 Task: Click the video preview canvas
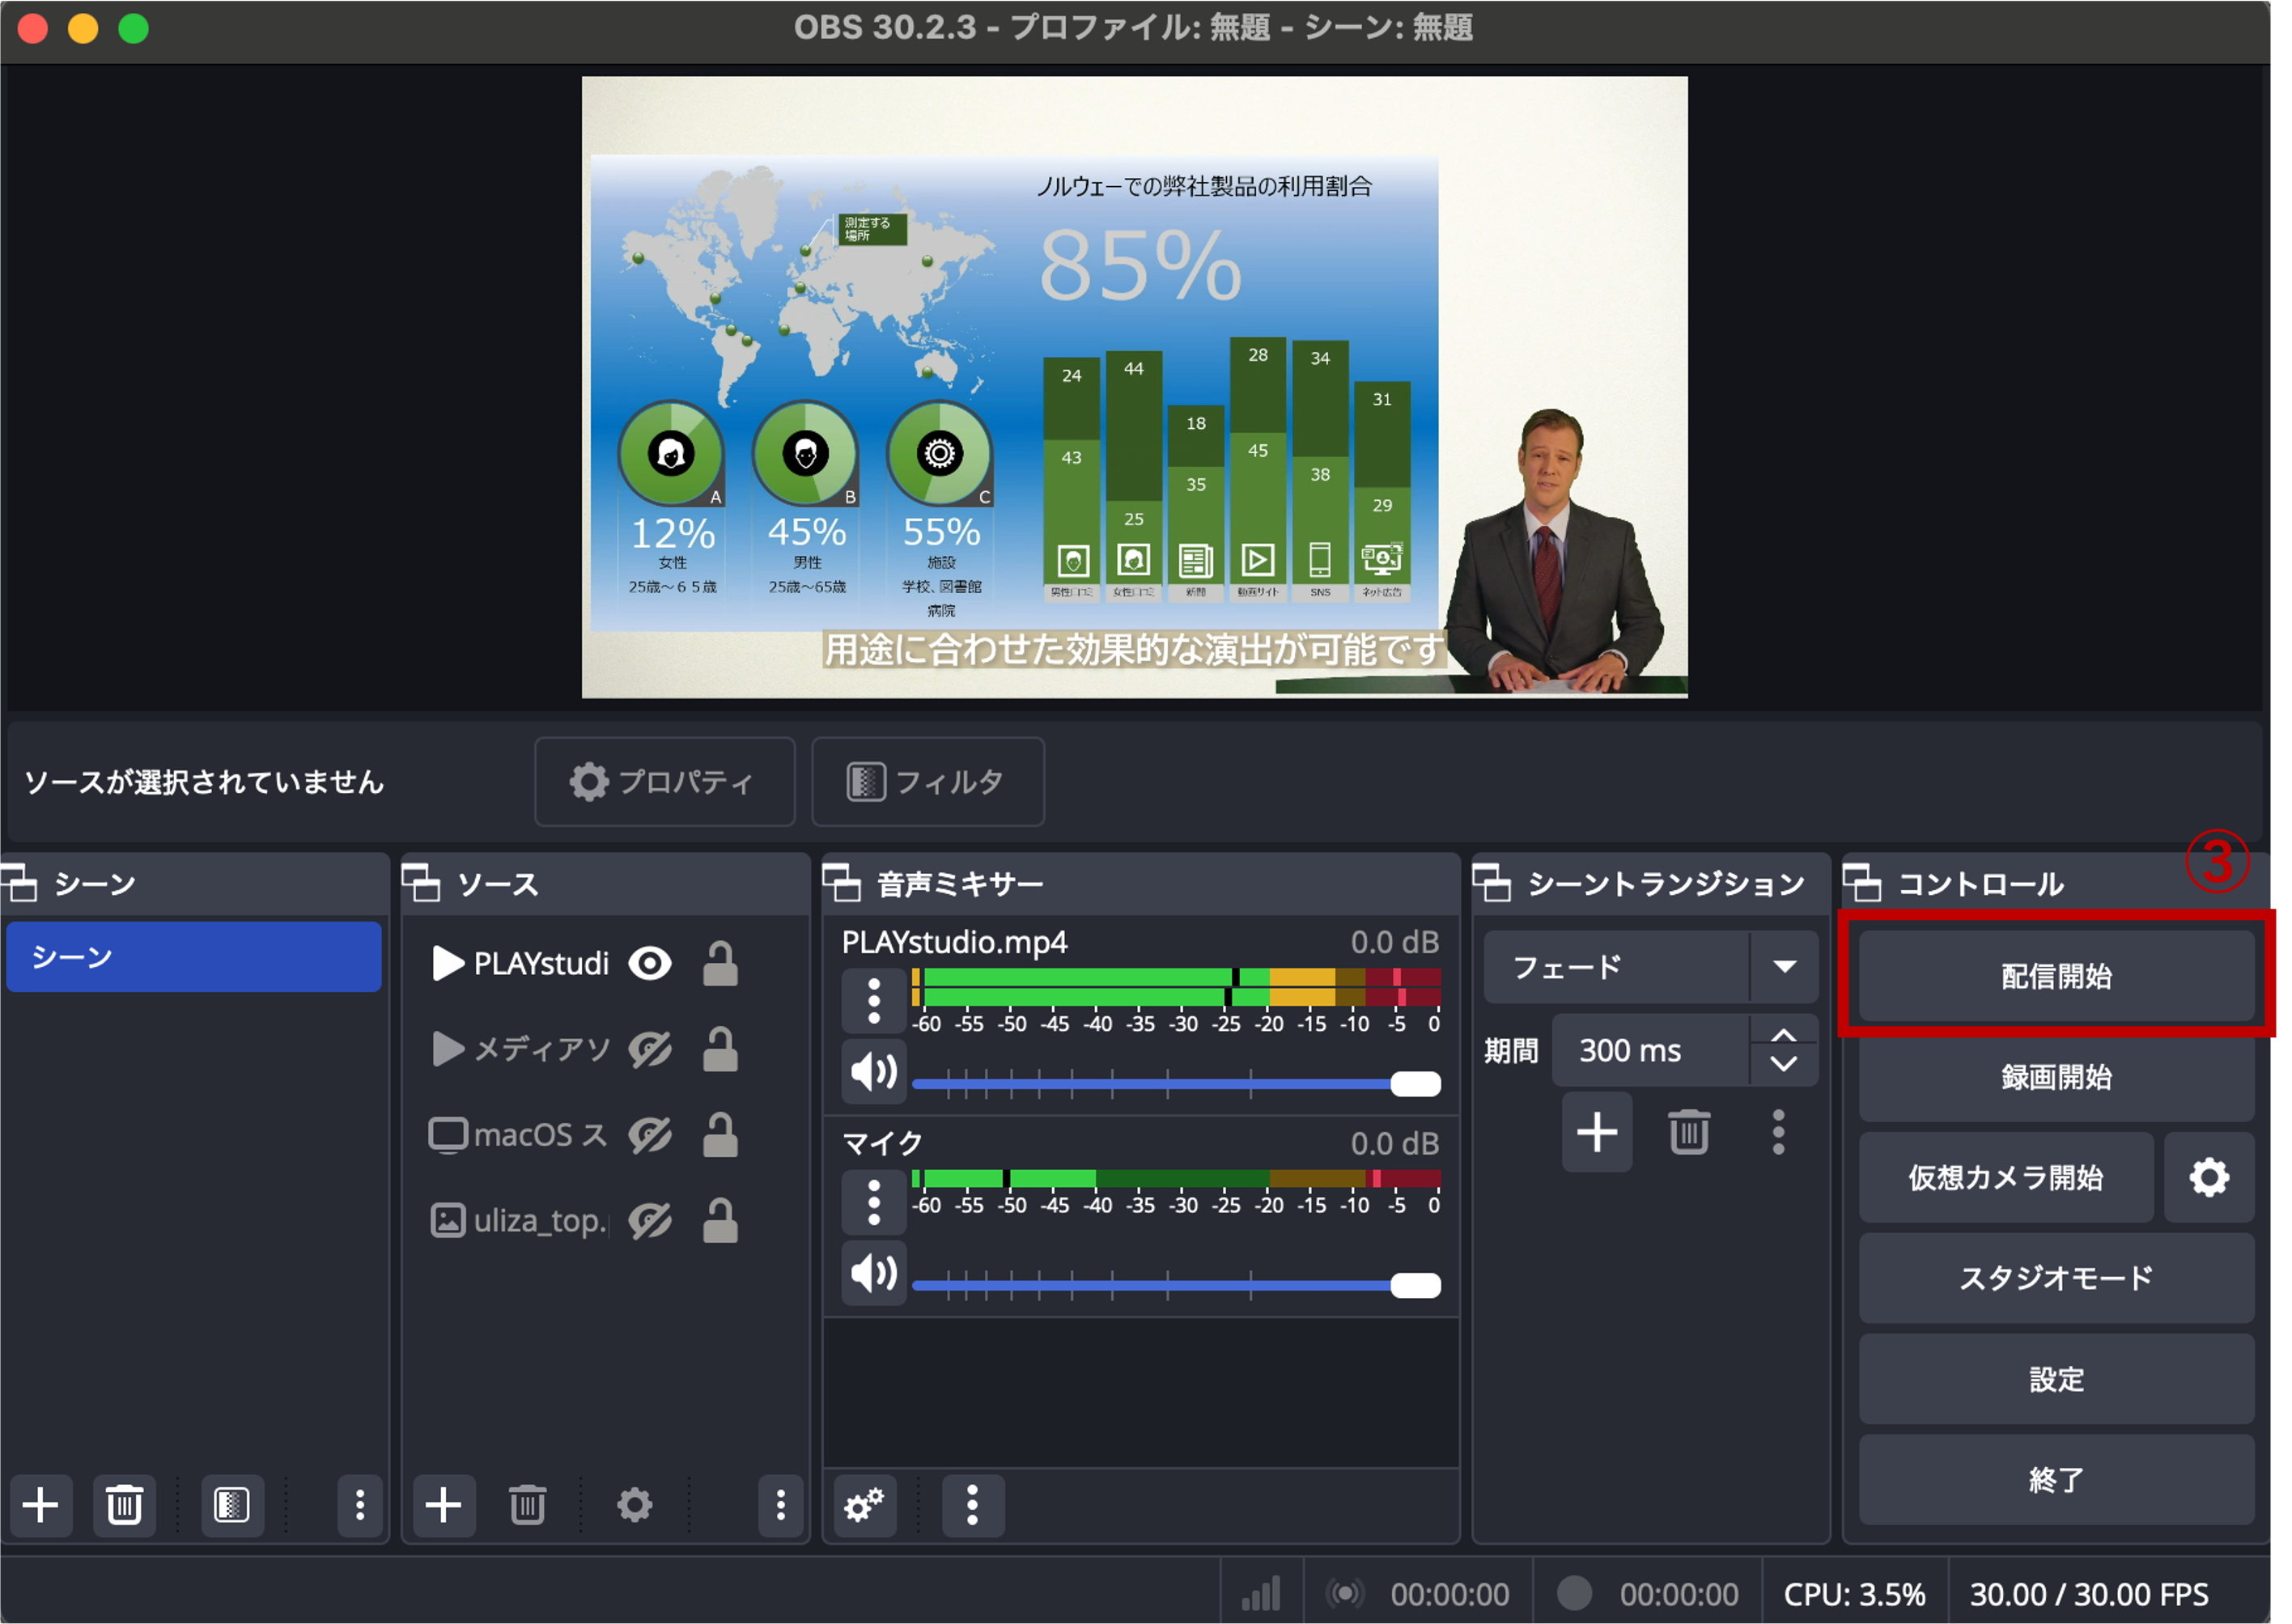pyautogui.click(x=1135, y=387)
